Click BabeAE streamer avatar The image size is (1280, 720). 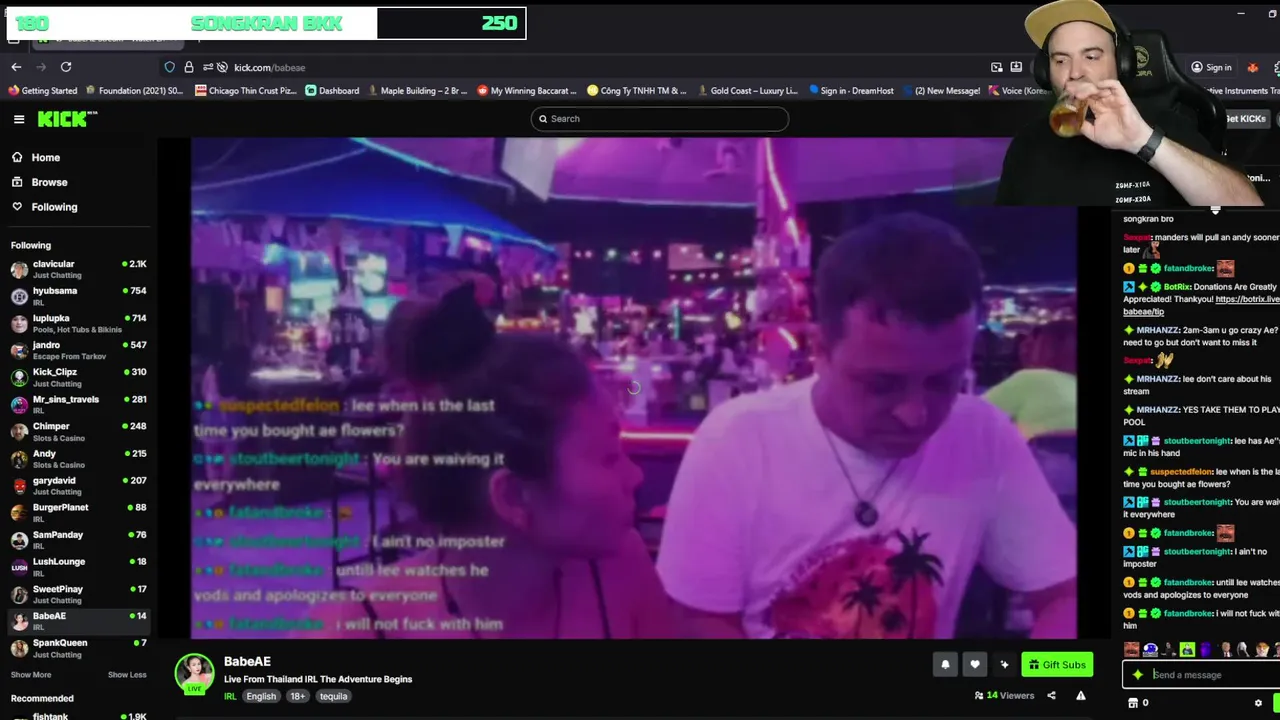pyautogui.click(x=195, y=673)
